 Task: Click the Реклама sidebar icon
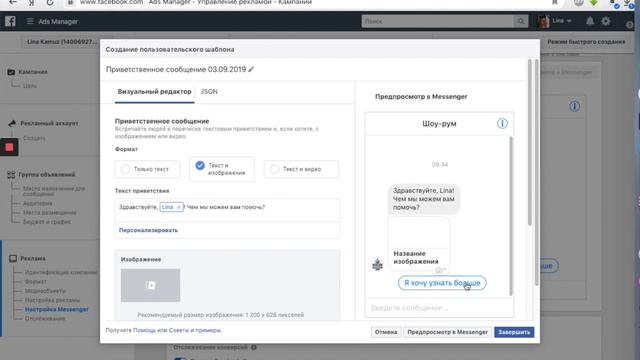click(x=13, y=258)
